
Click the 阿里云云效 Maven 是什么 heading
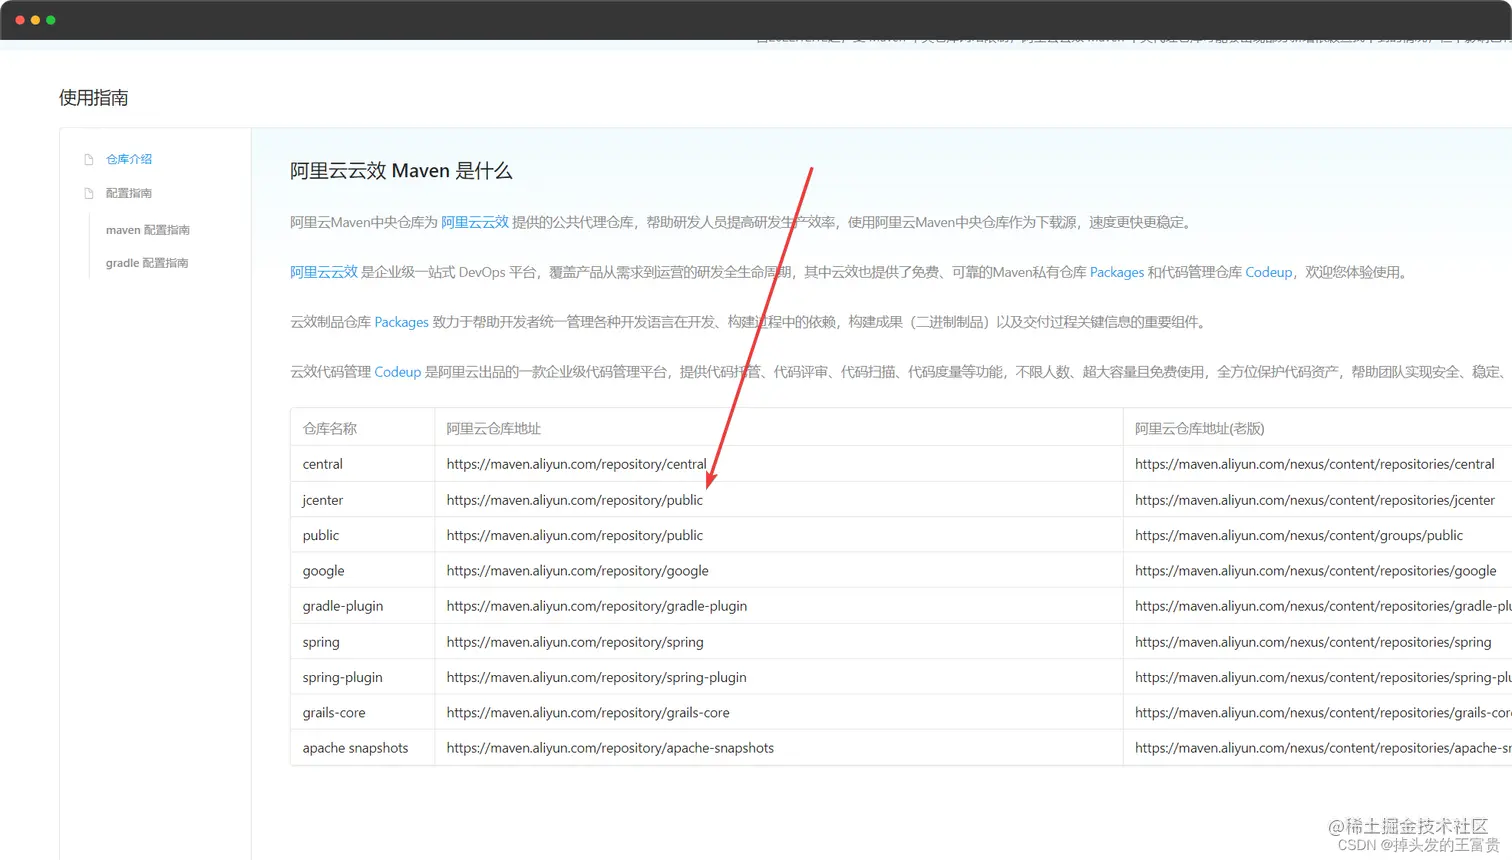(401, 171)
